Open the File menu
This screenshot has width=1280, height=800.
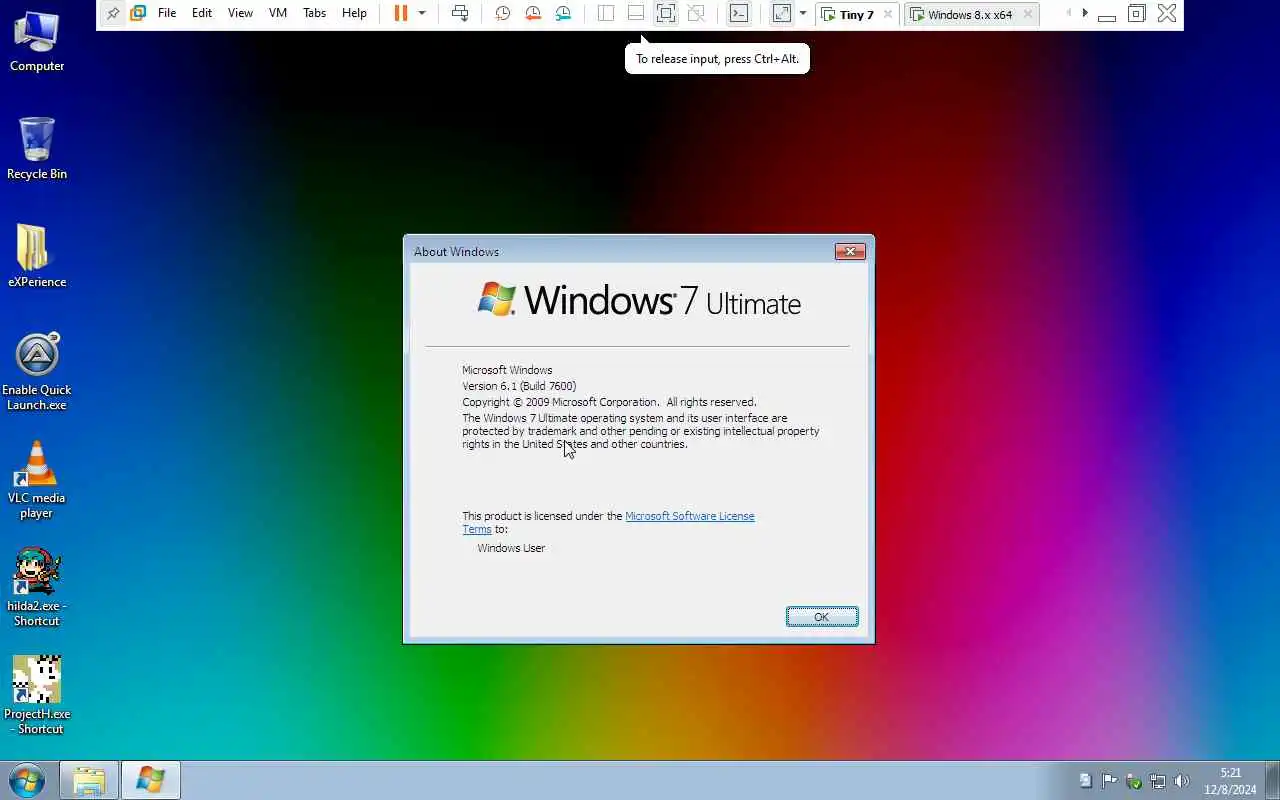tap(167, 13)
